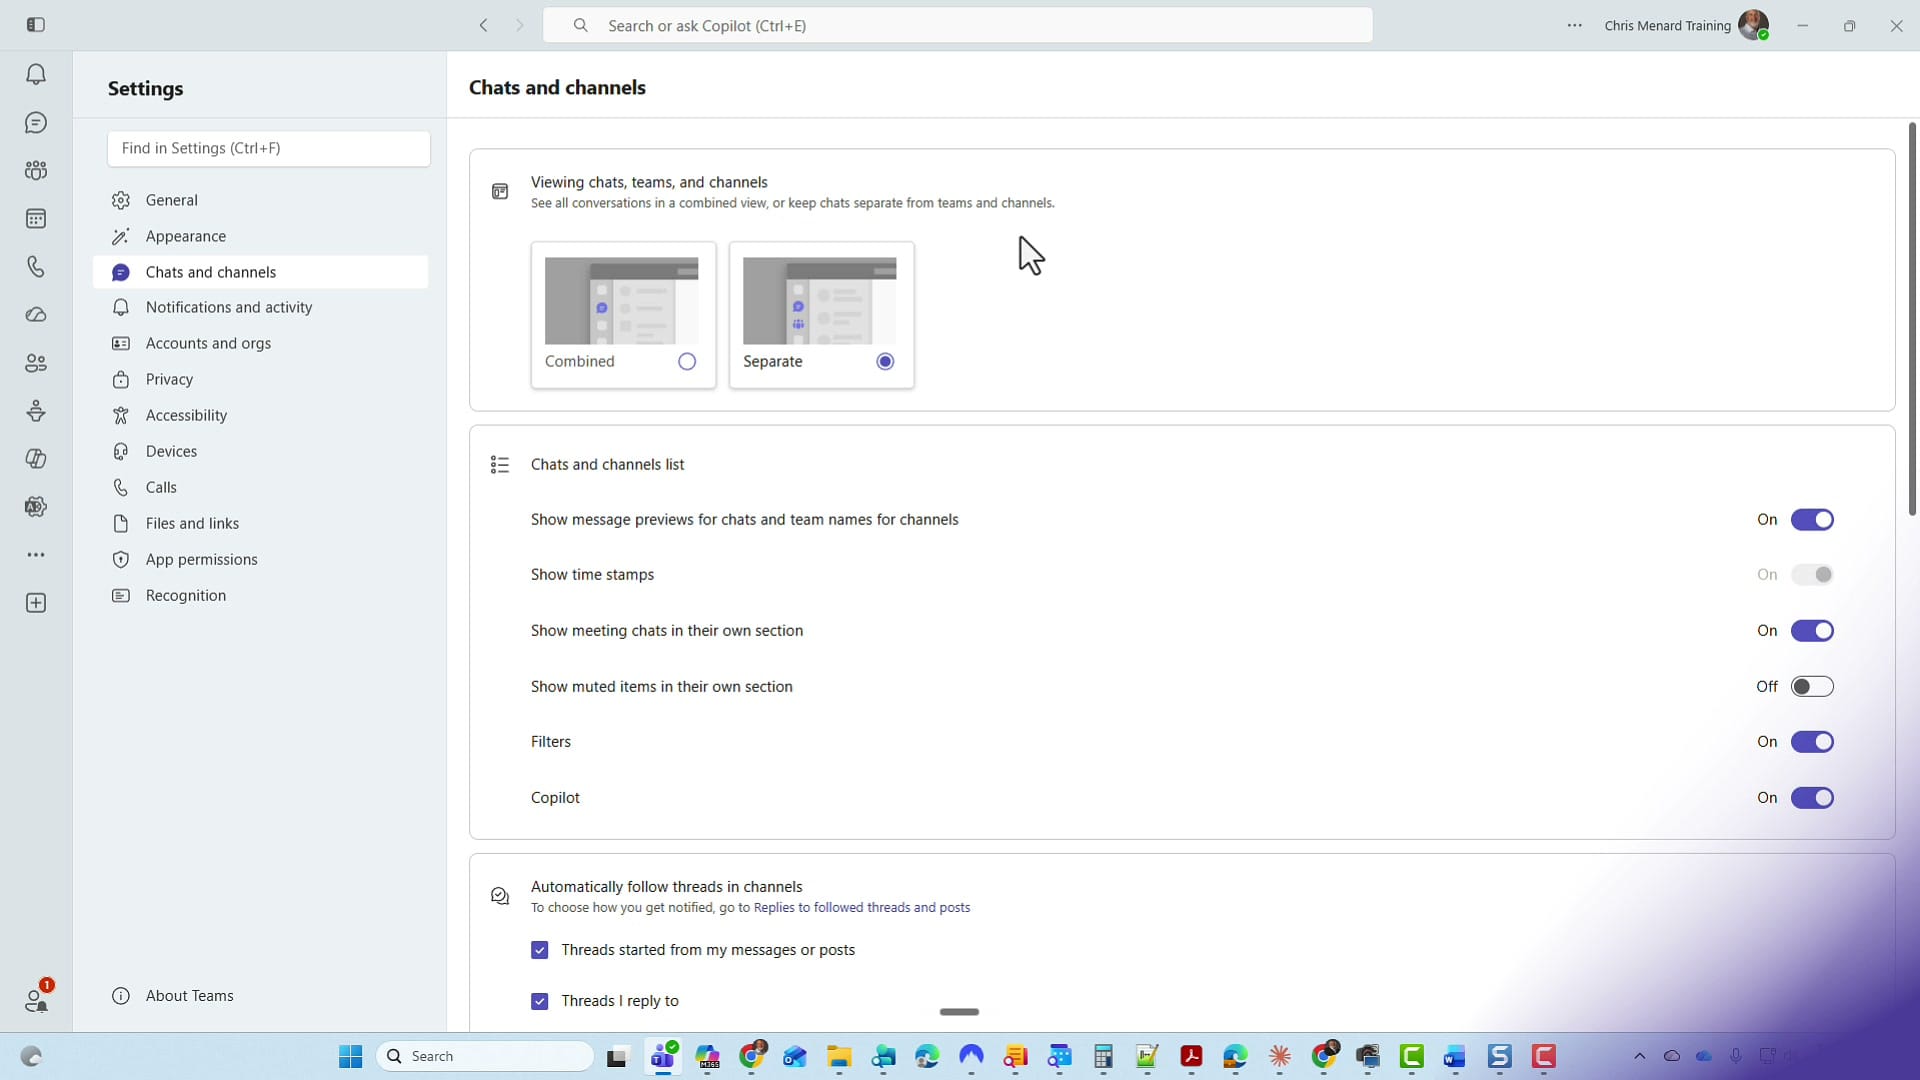Open Privacy settings

point(260,379)
